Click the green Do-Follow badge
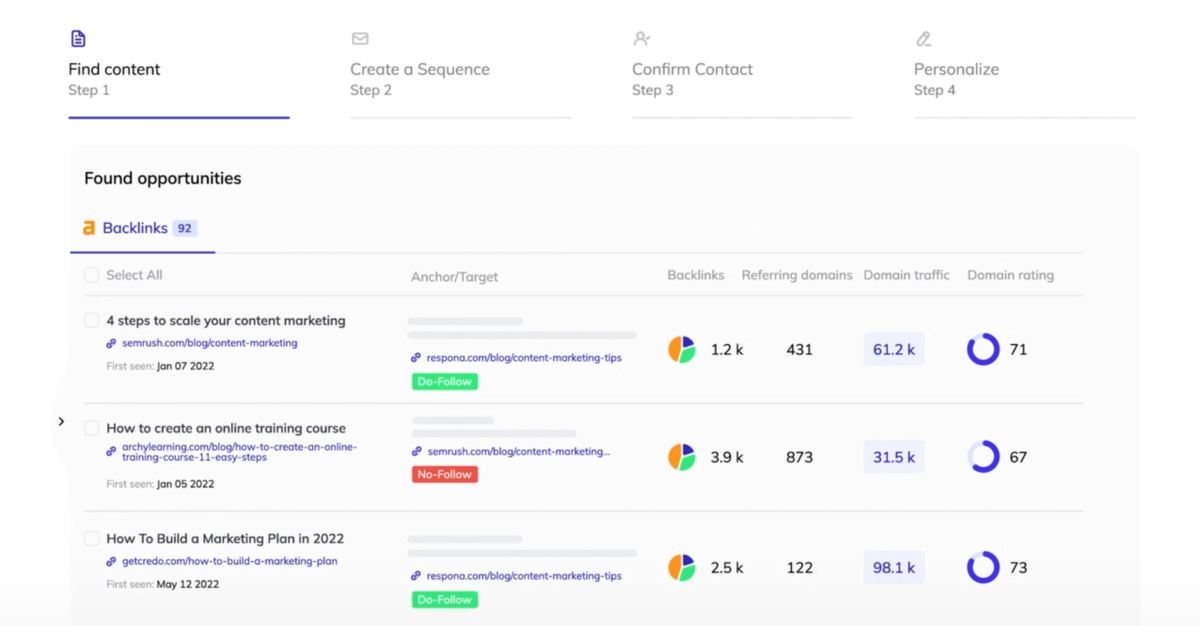Image resolution: width=1200 pixels, height=626 pixels. 444,381
